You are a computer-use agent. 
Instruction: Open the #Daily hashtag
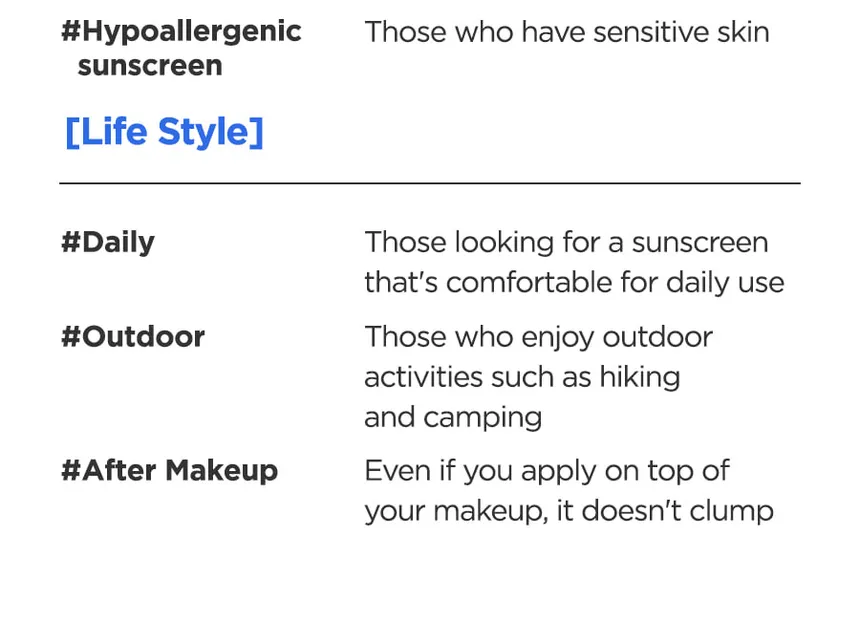(108, 242)
